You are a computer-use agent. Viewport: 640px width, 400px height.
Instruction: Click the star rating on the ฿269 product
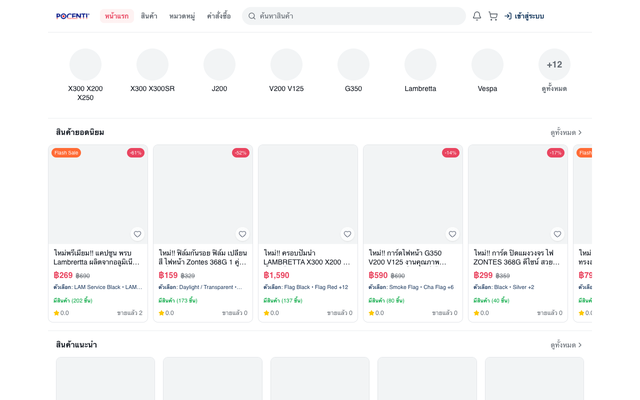[x=61, y=313]
